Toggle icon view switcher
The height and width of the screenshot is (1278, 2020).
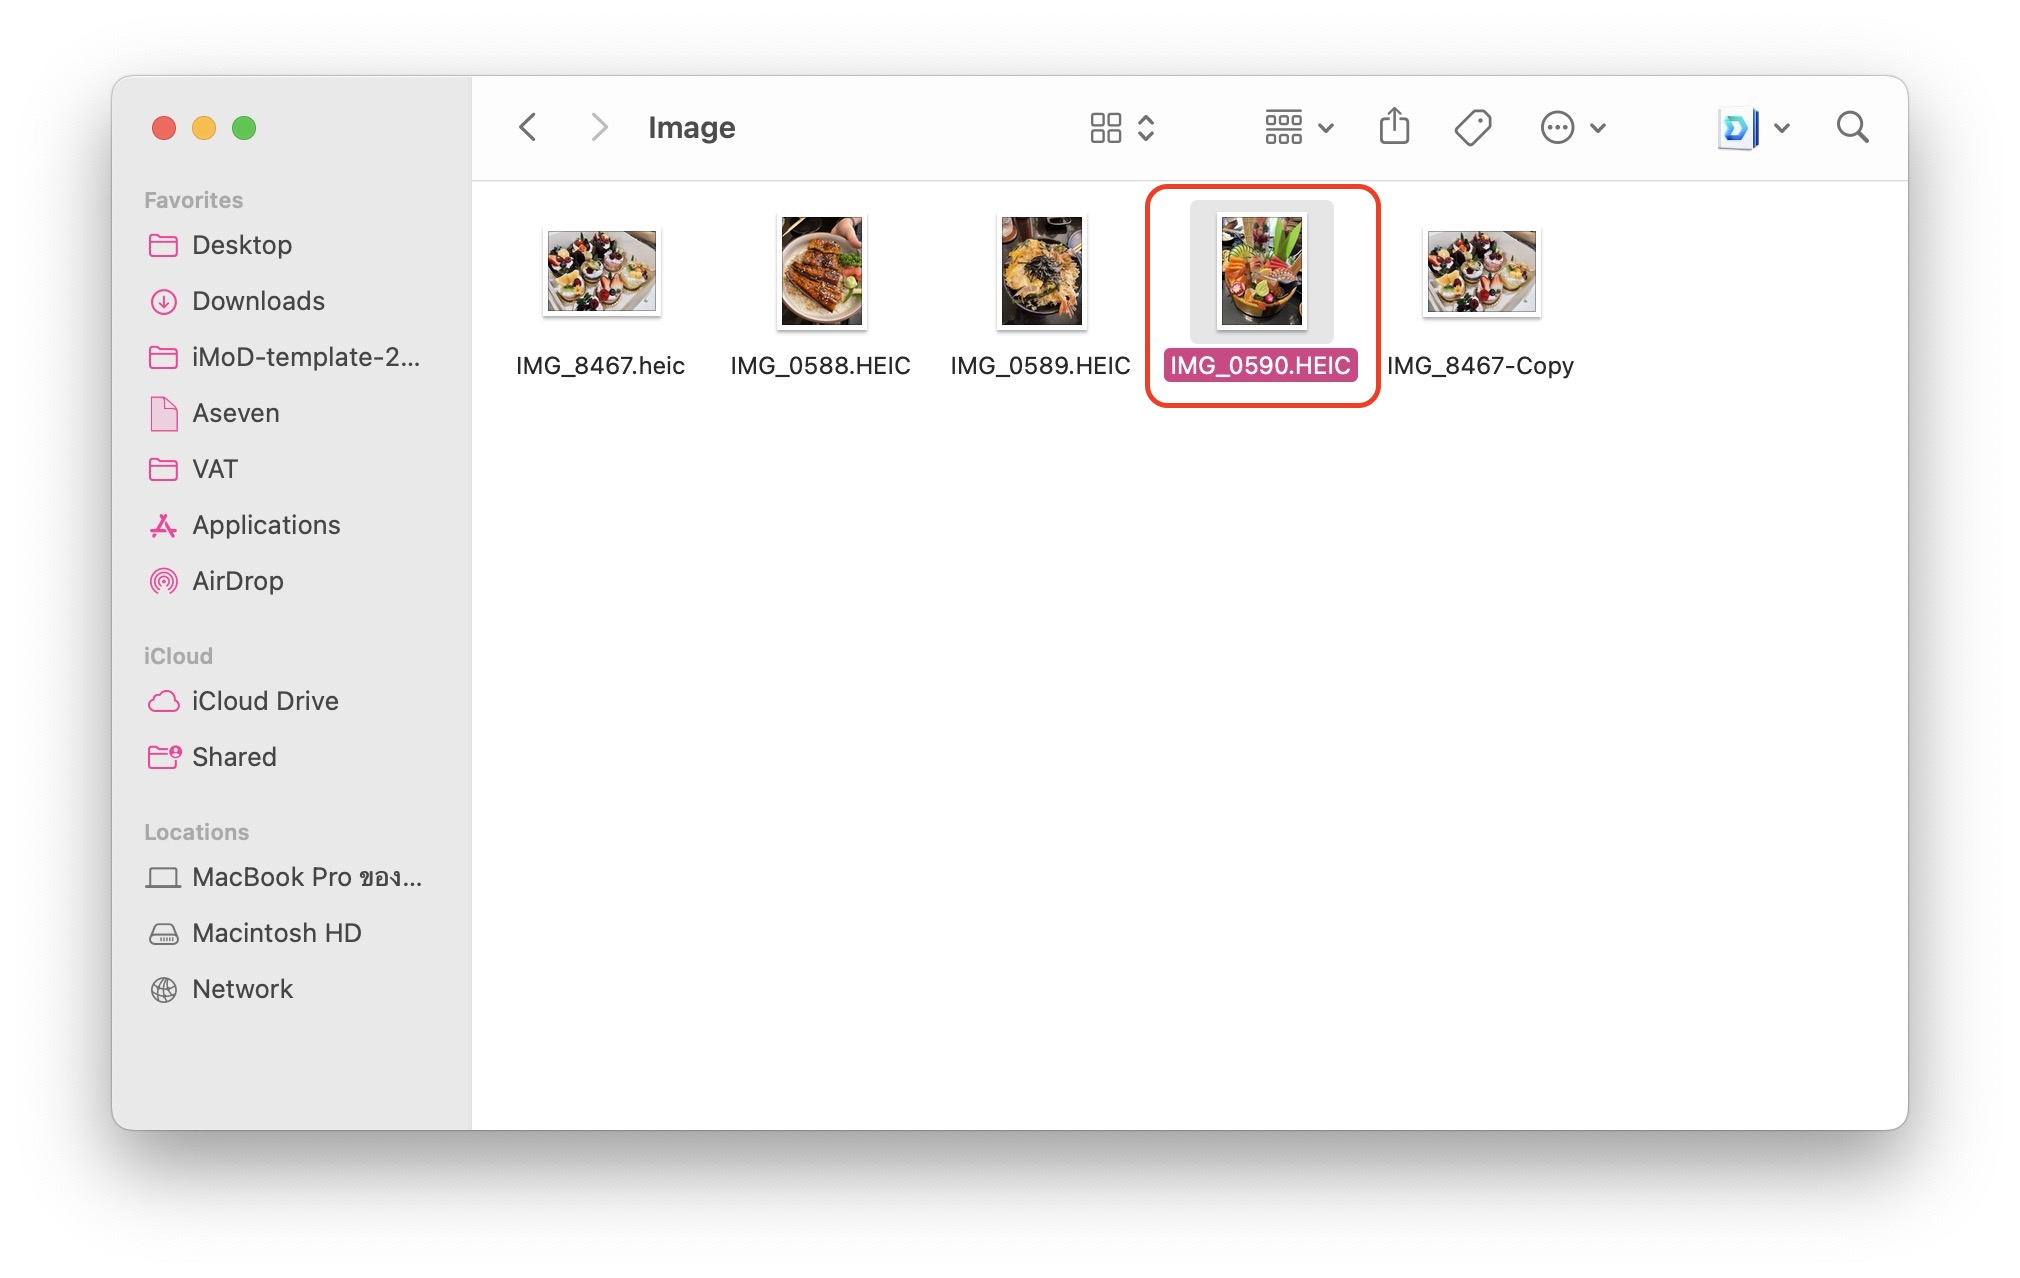pyautogui.click(x=1121, y=127)
